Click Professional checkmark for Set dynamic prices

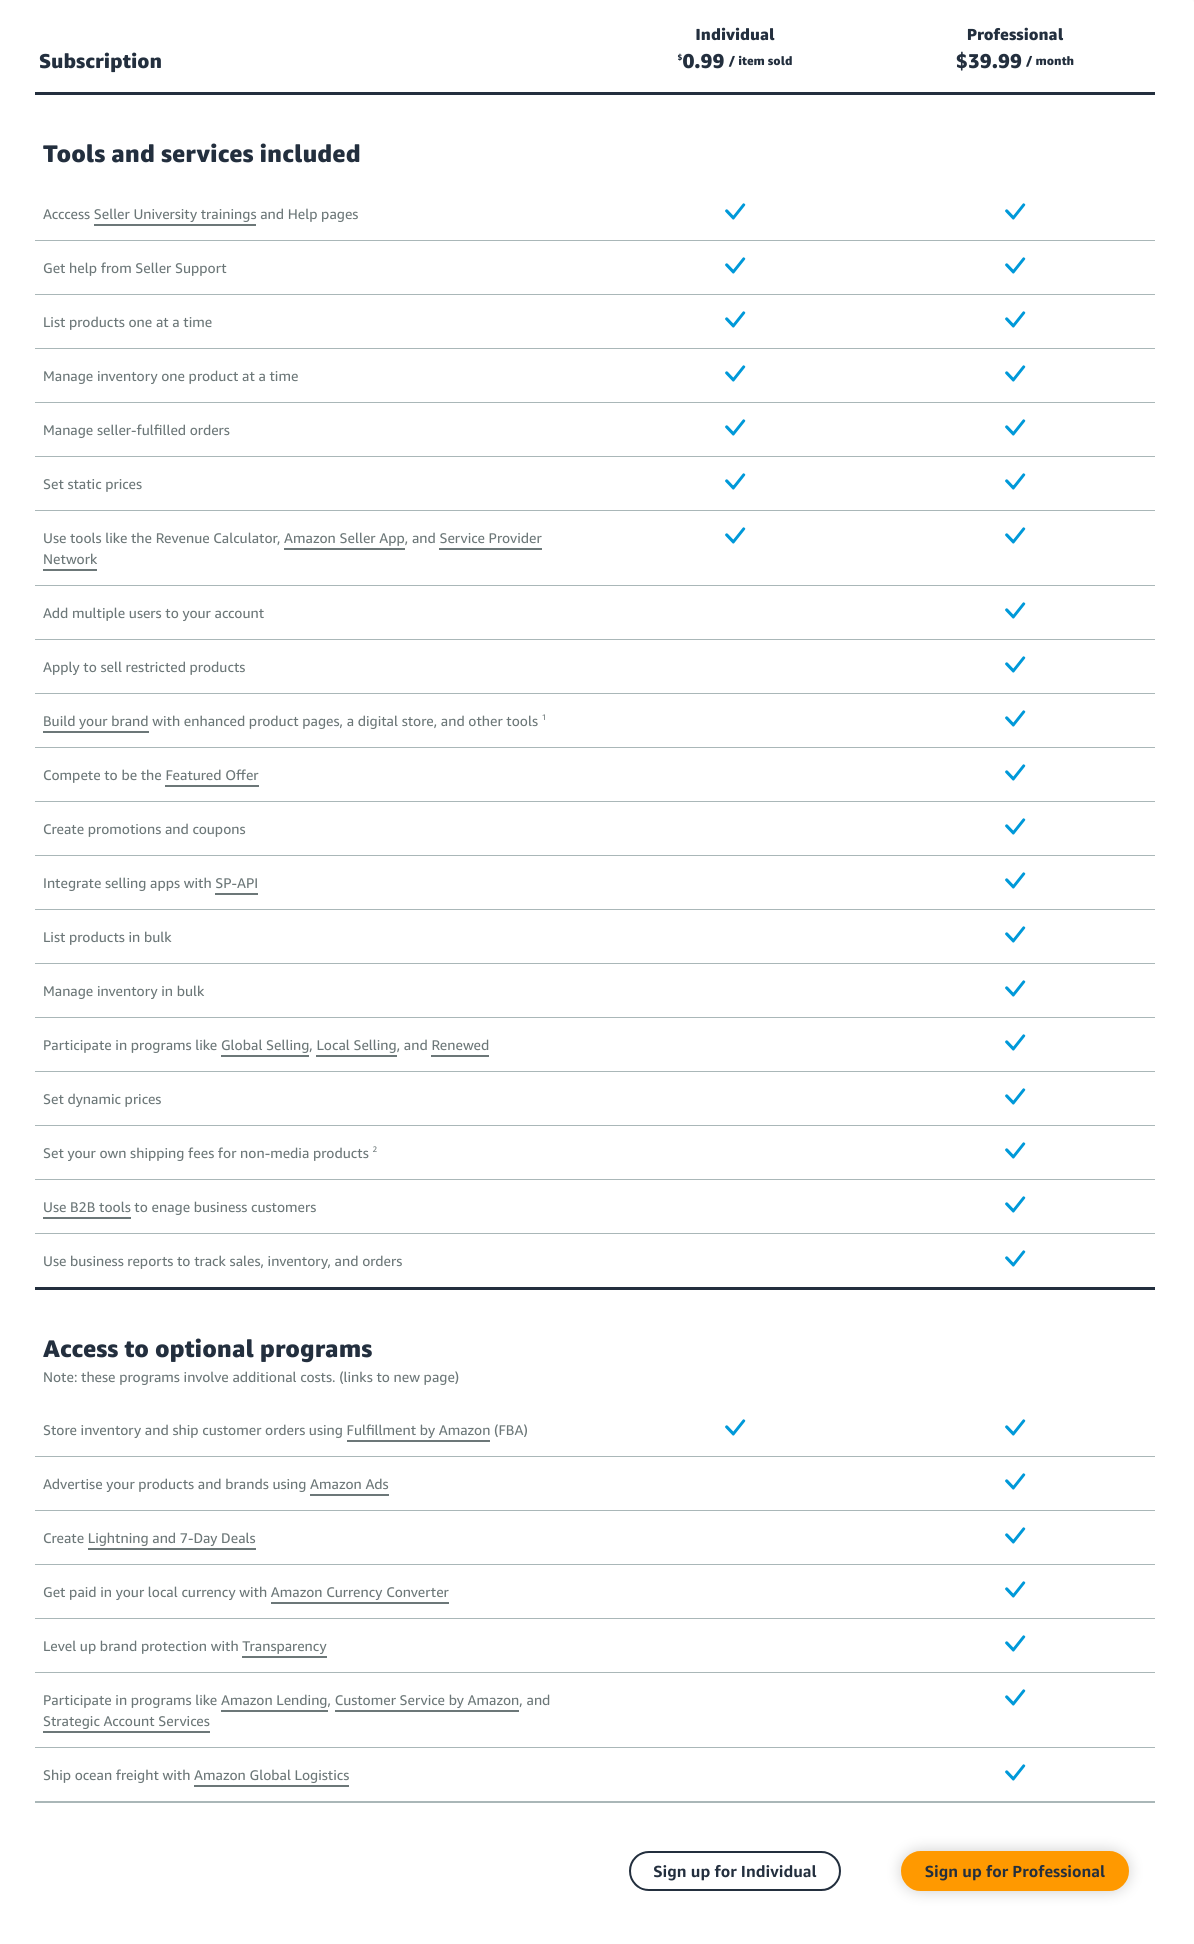pos(1015,1097)
